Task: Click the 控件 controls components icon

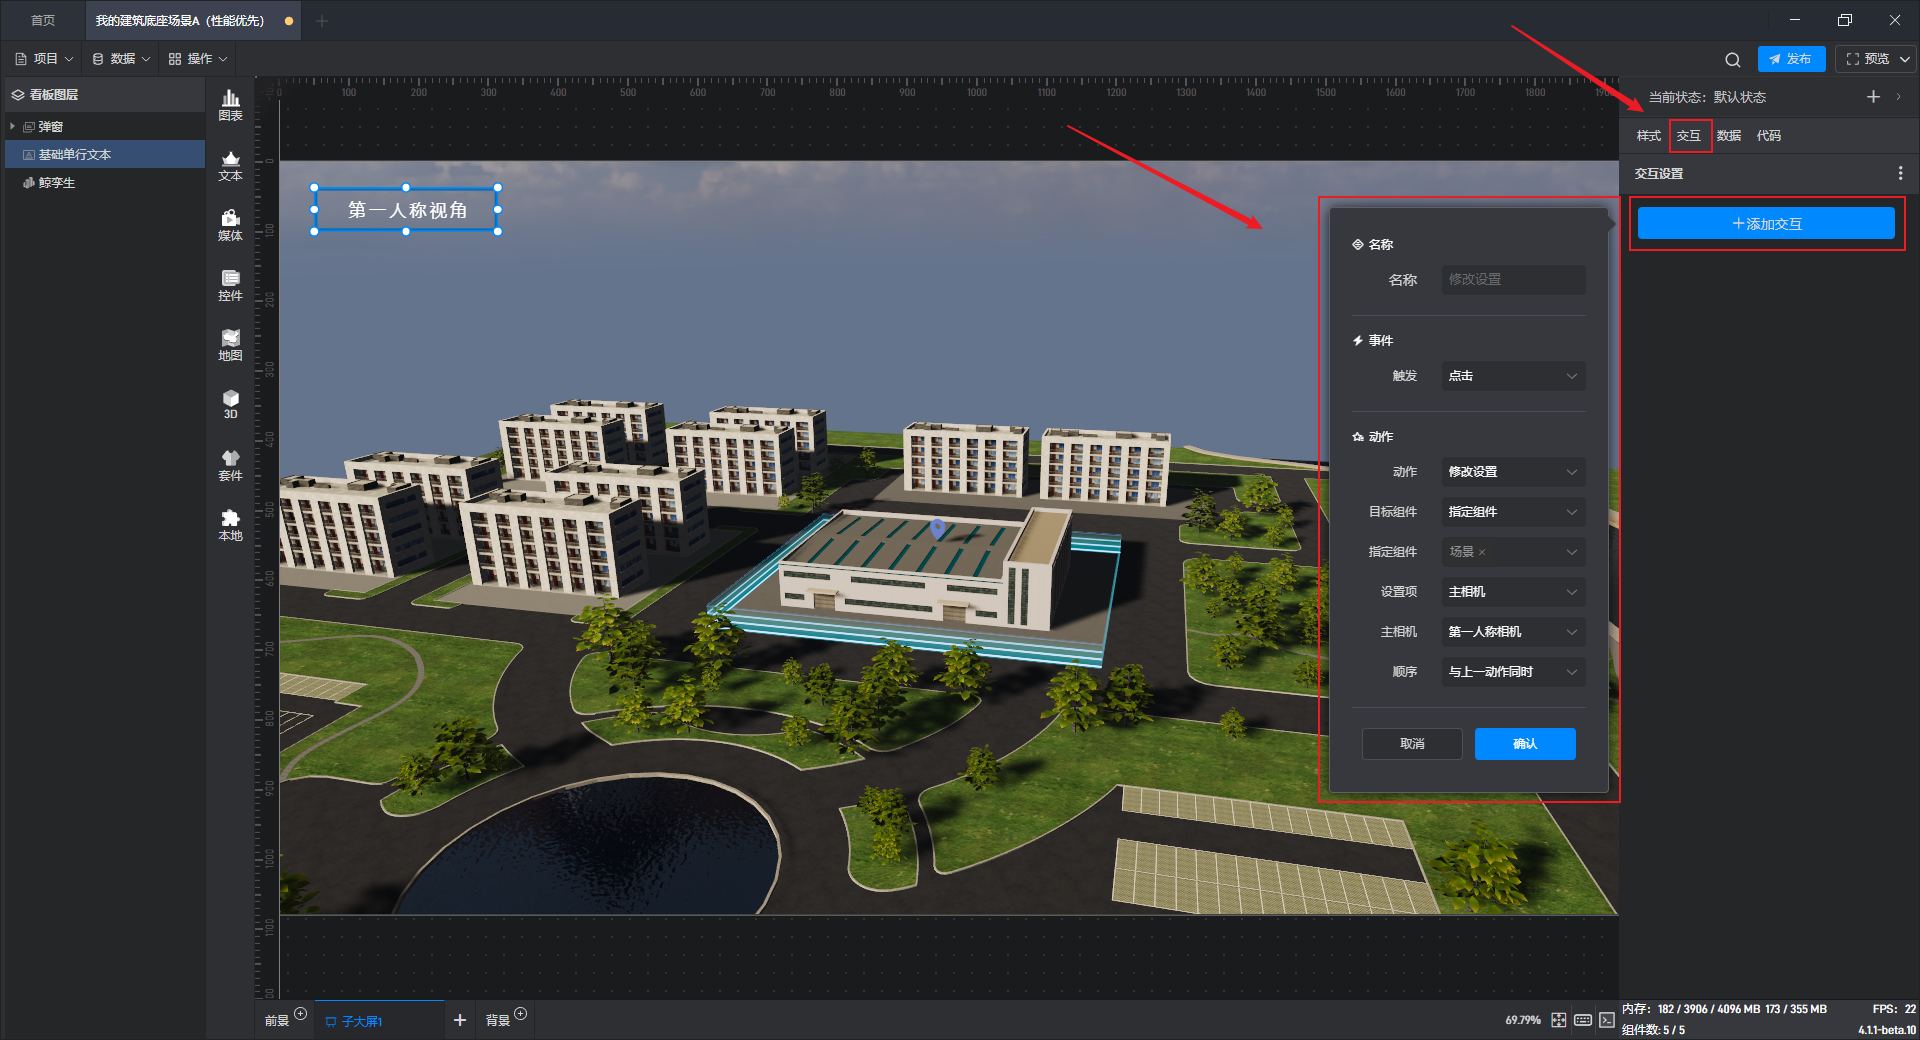Action: tap(230, 285)
